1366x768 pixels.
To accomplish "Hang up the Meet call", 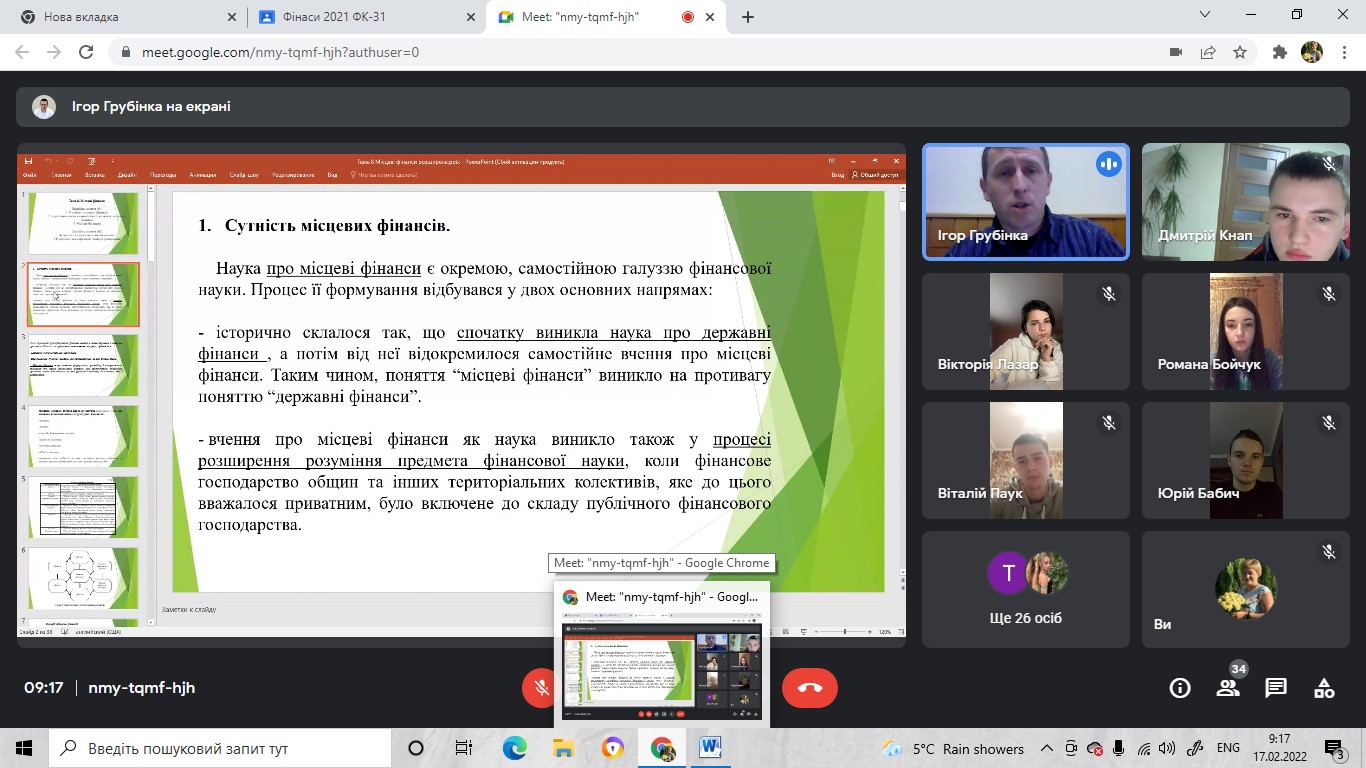I will click(x=810, y=688).
